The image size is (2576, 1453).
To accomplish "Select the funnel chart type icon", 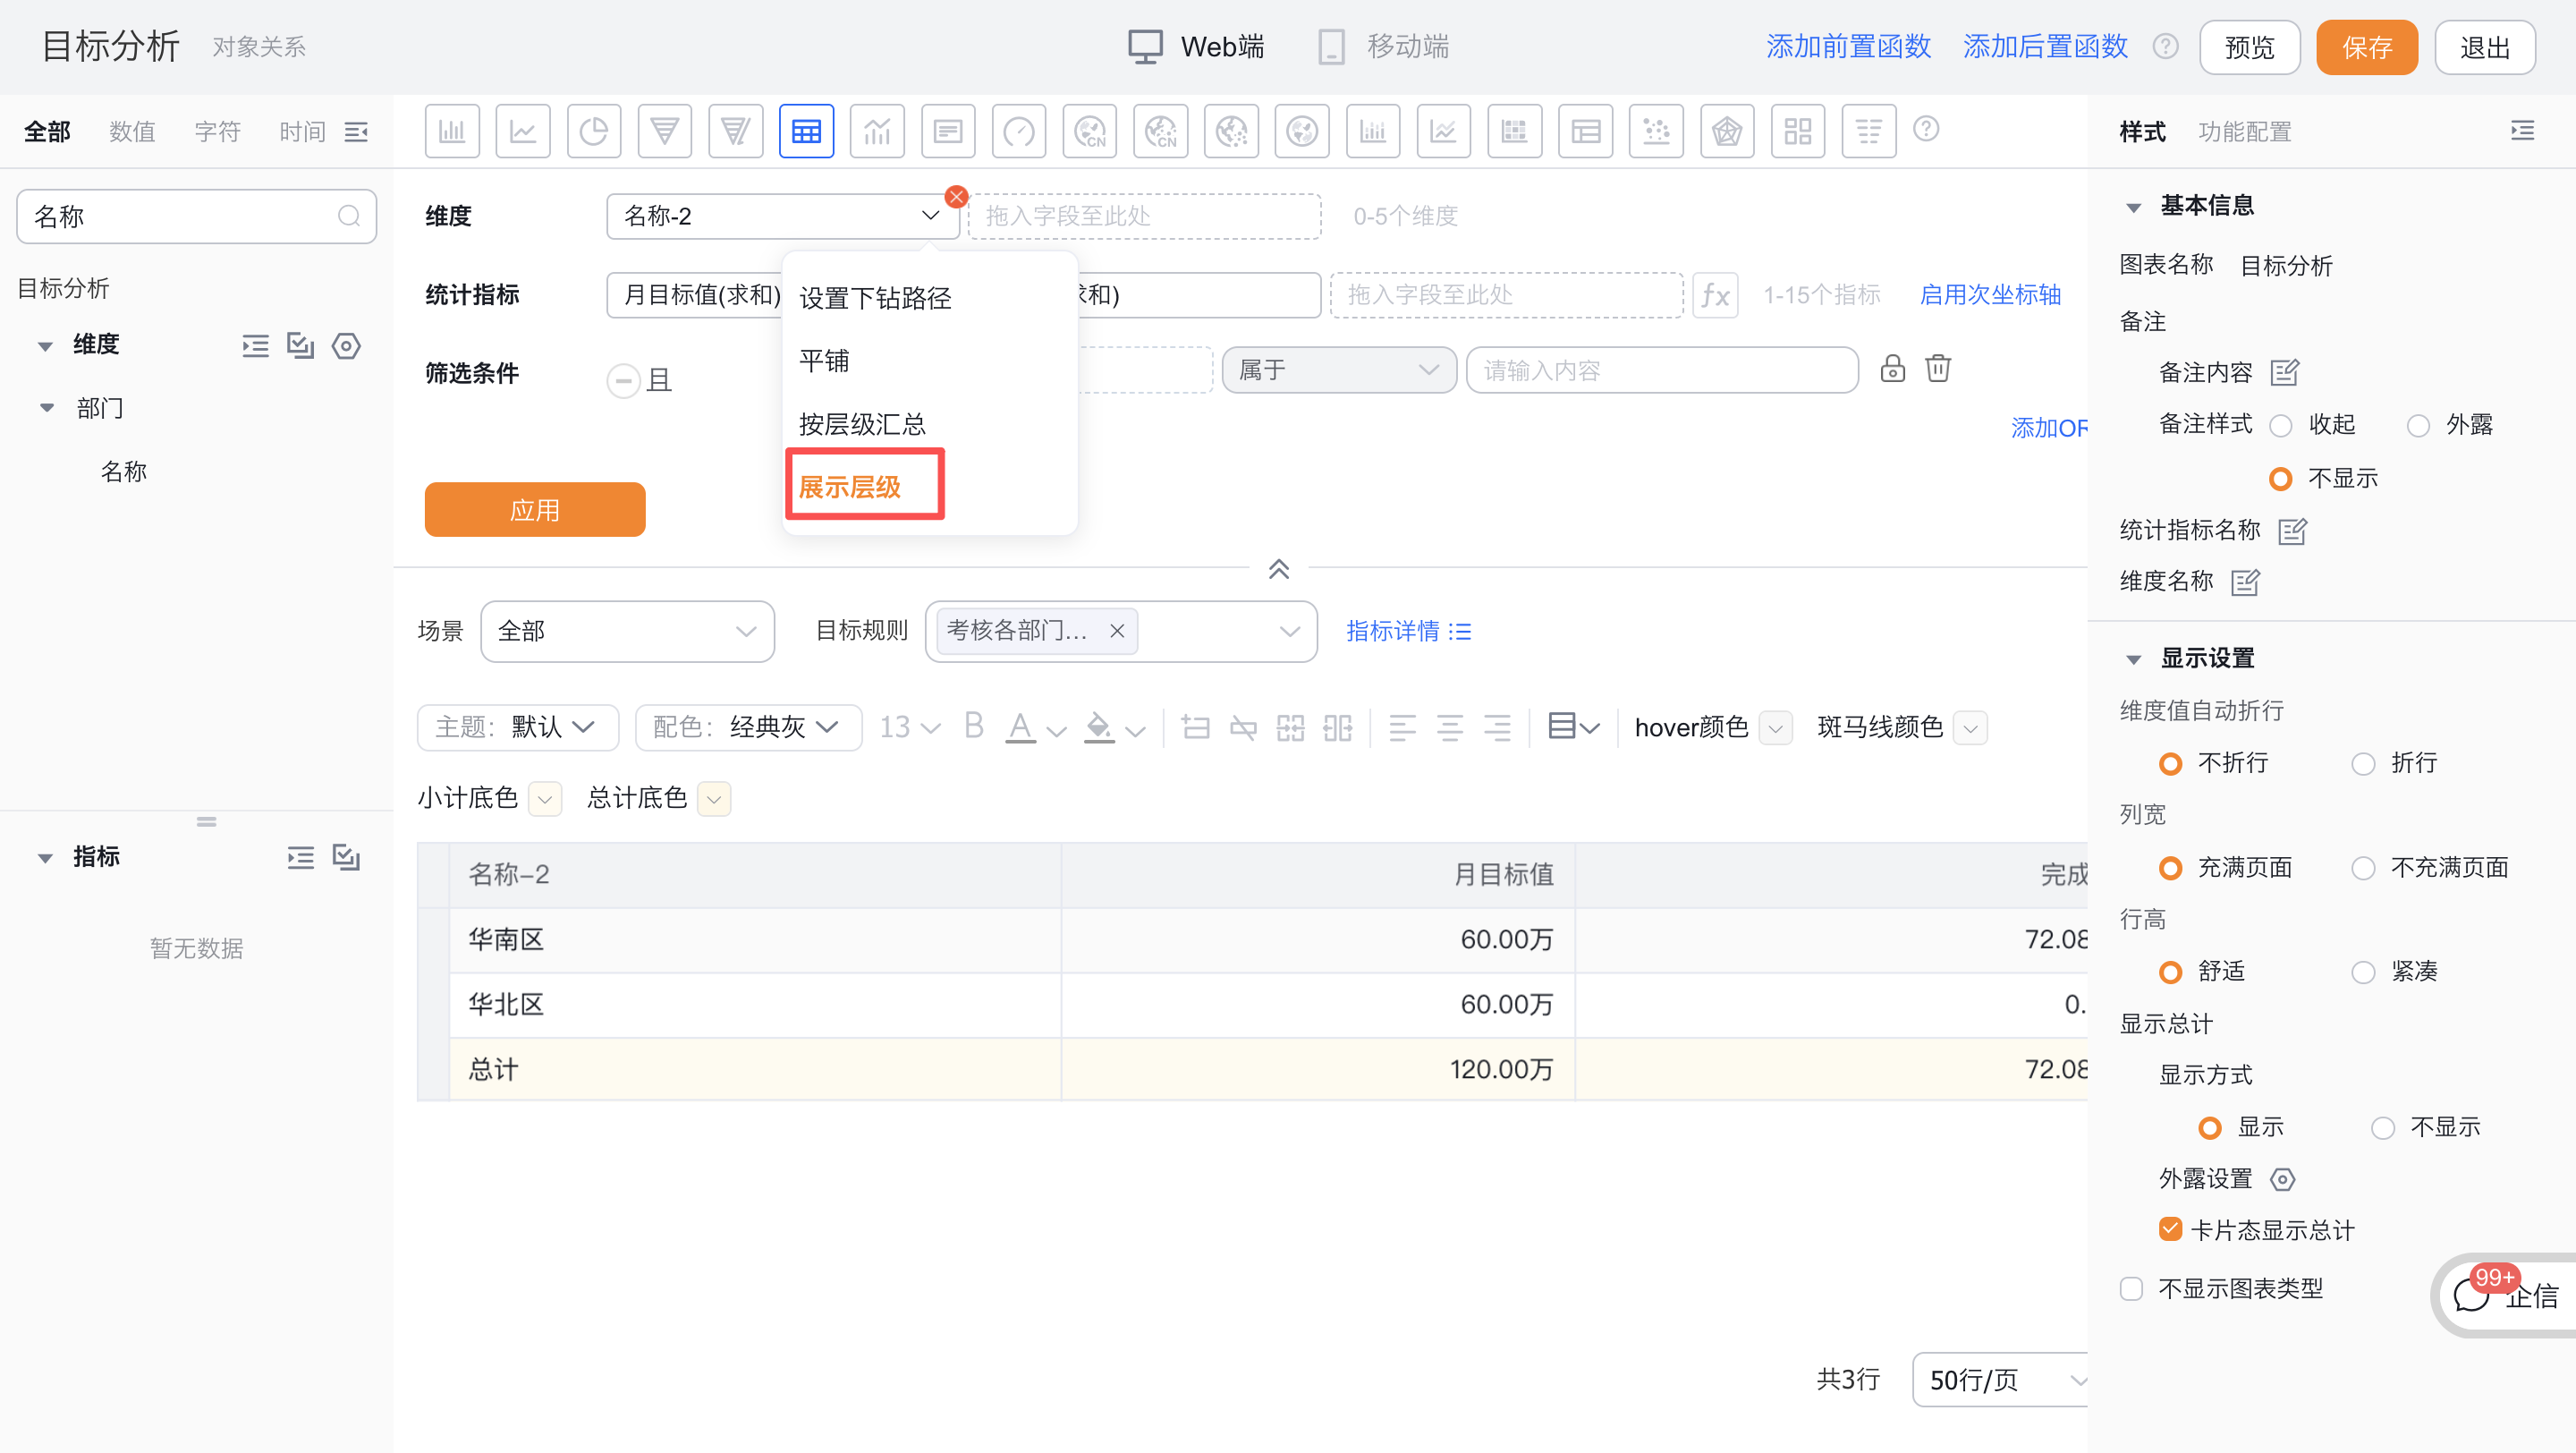I will pos(665,130).
